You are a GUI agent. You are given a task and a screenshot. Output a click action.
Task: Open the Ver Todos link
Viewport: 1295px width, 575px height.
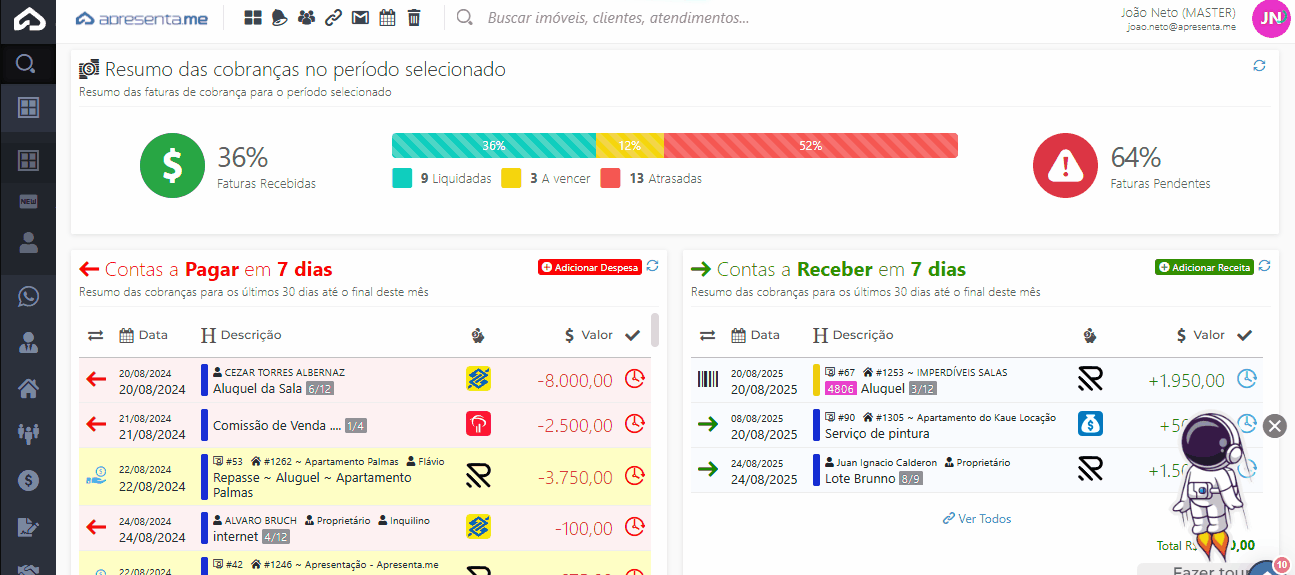click(977, 519)
